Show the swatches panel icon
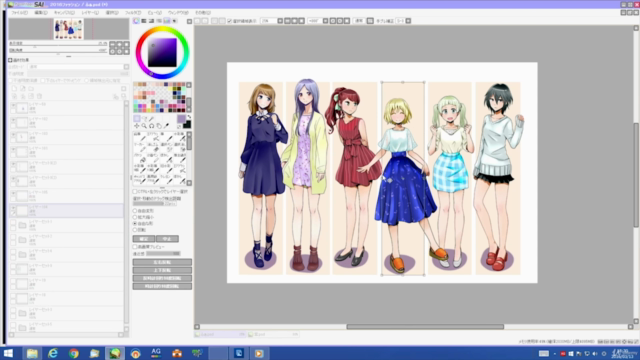Screen dimensions: 640x360 pos(167,21)
